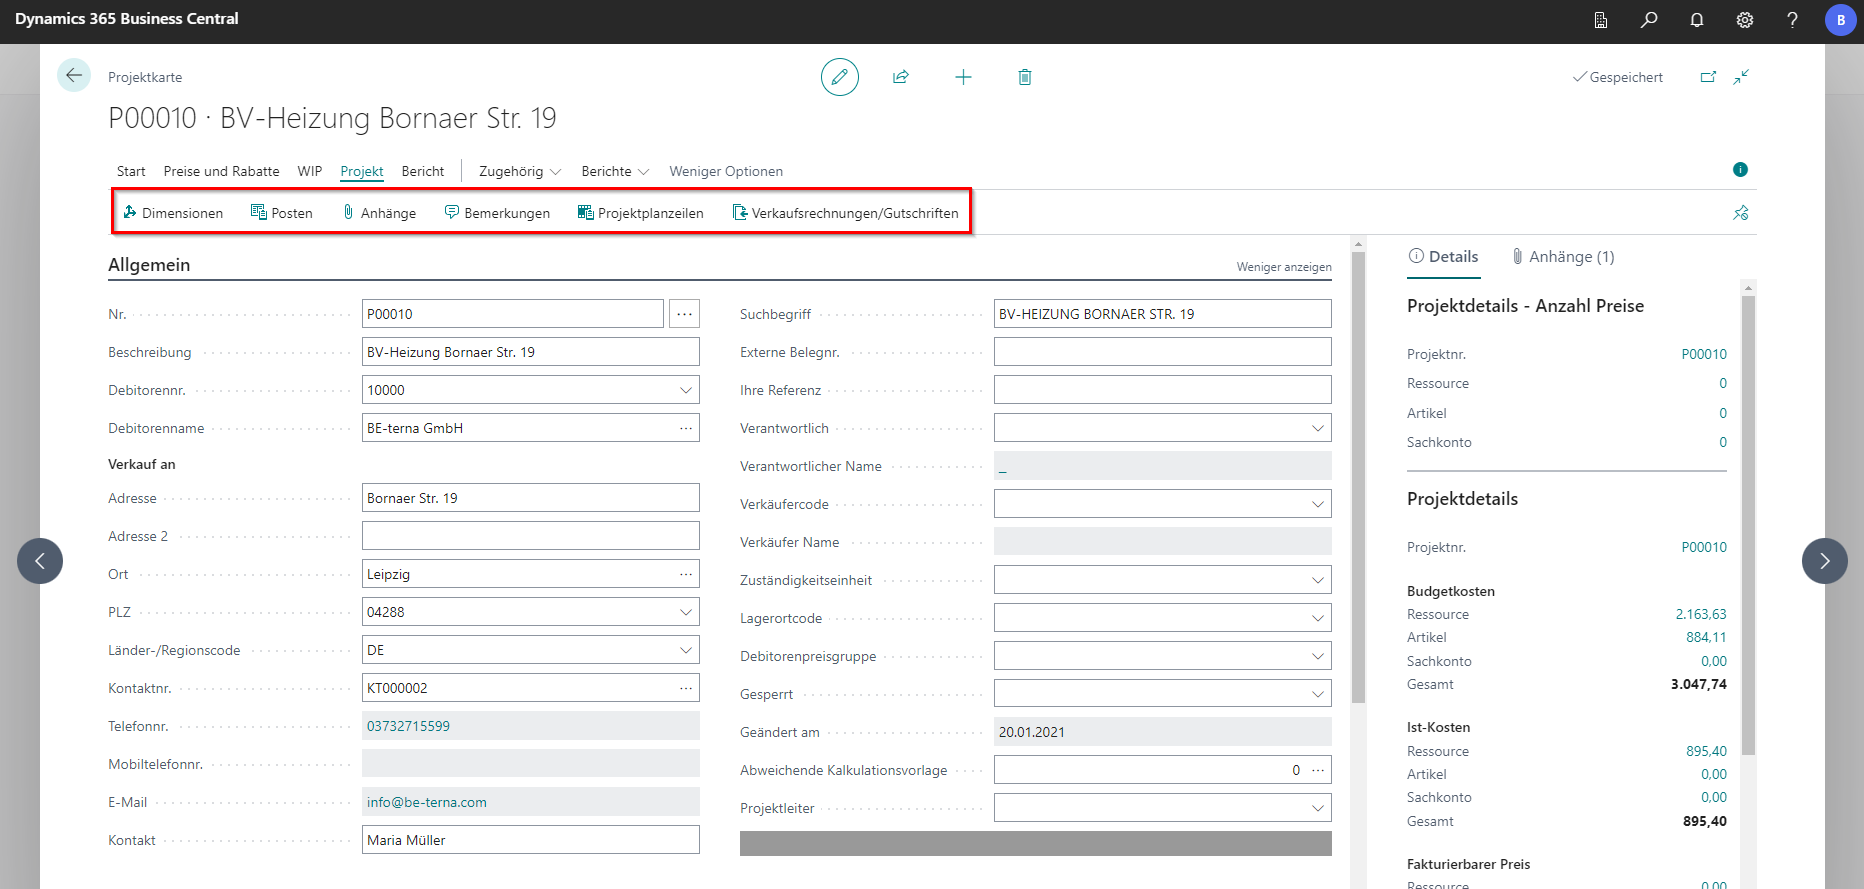Image resolution: width=1864 pixels, height=889 pixels.
Task: Click the pencil edit icon
Action: pyautogui.click(x=839, y=77)
